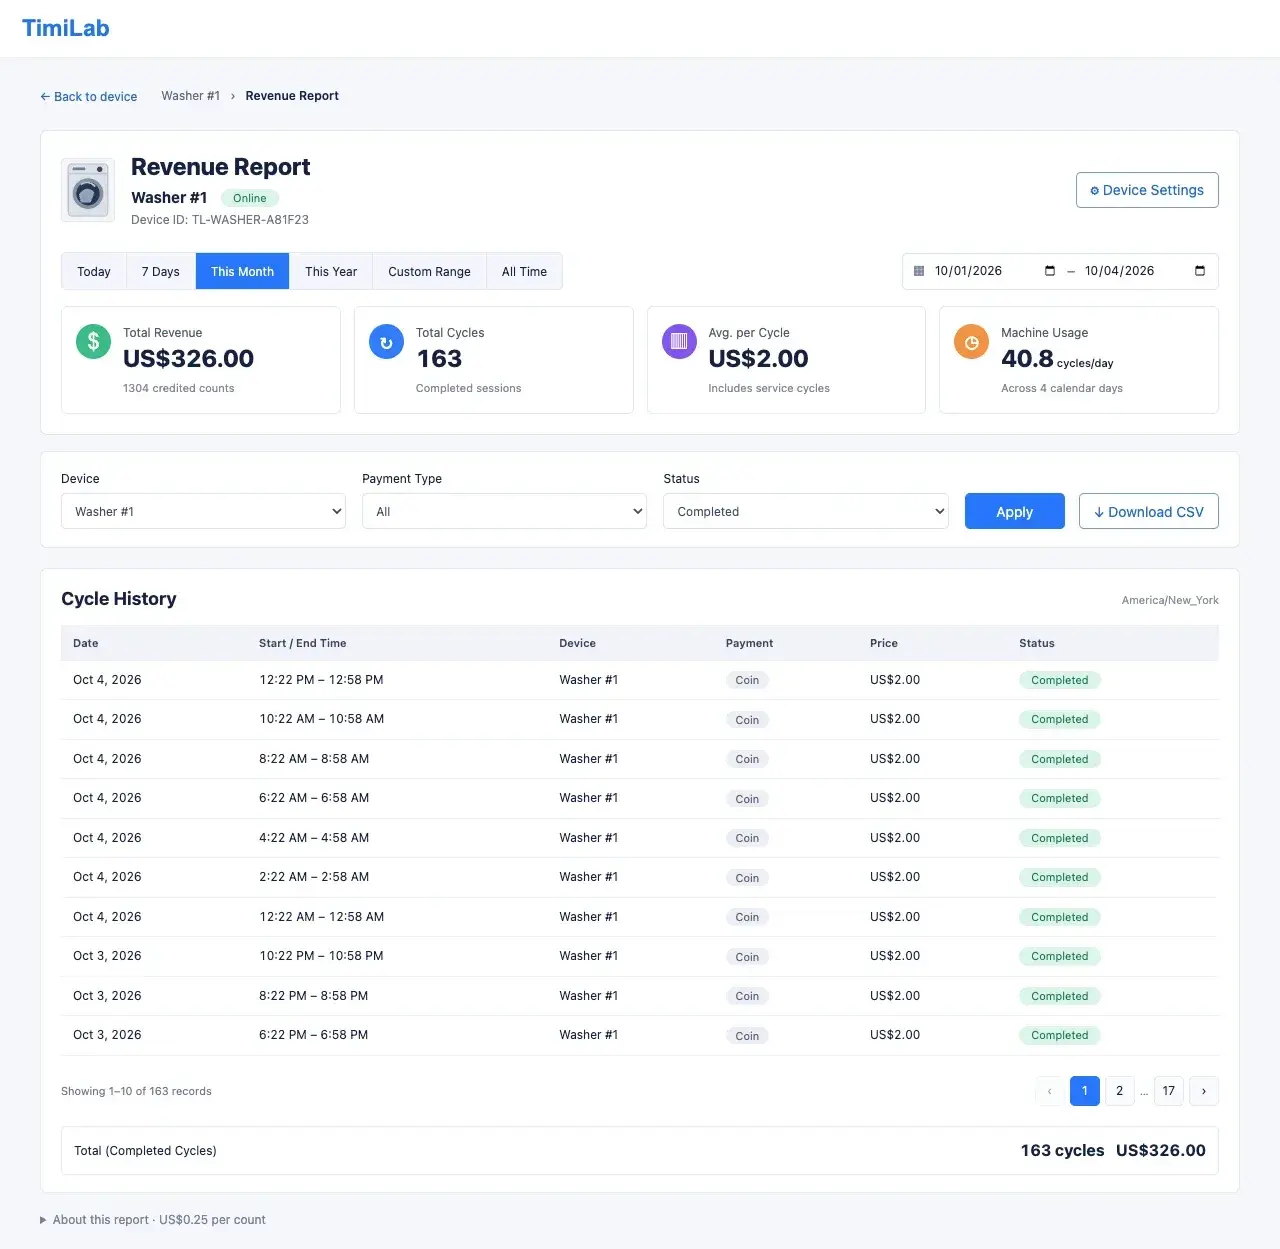Expand the About this report section

[153, 1220]
